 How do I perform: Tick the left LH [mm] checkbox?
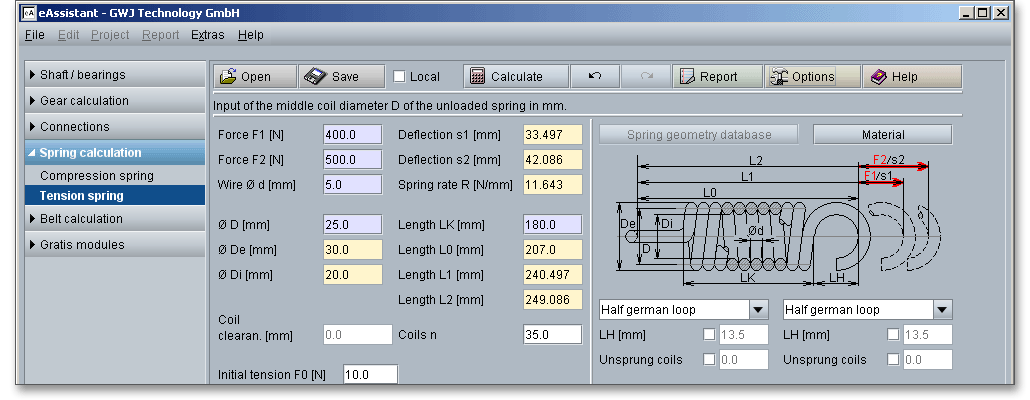tap(709, 335)
